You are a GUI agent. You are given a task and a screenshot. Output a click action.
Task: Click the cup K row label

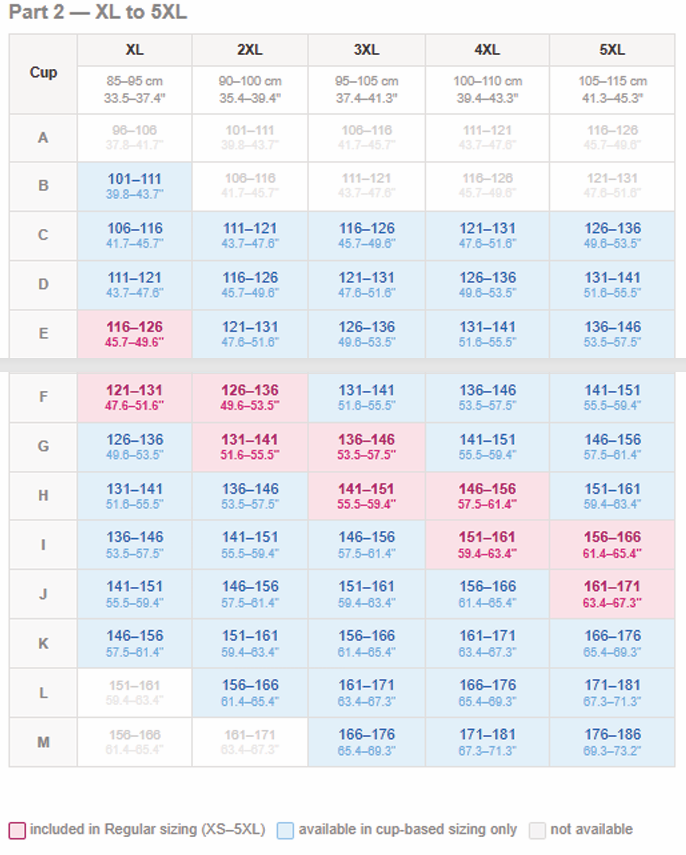pos(43,643)
